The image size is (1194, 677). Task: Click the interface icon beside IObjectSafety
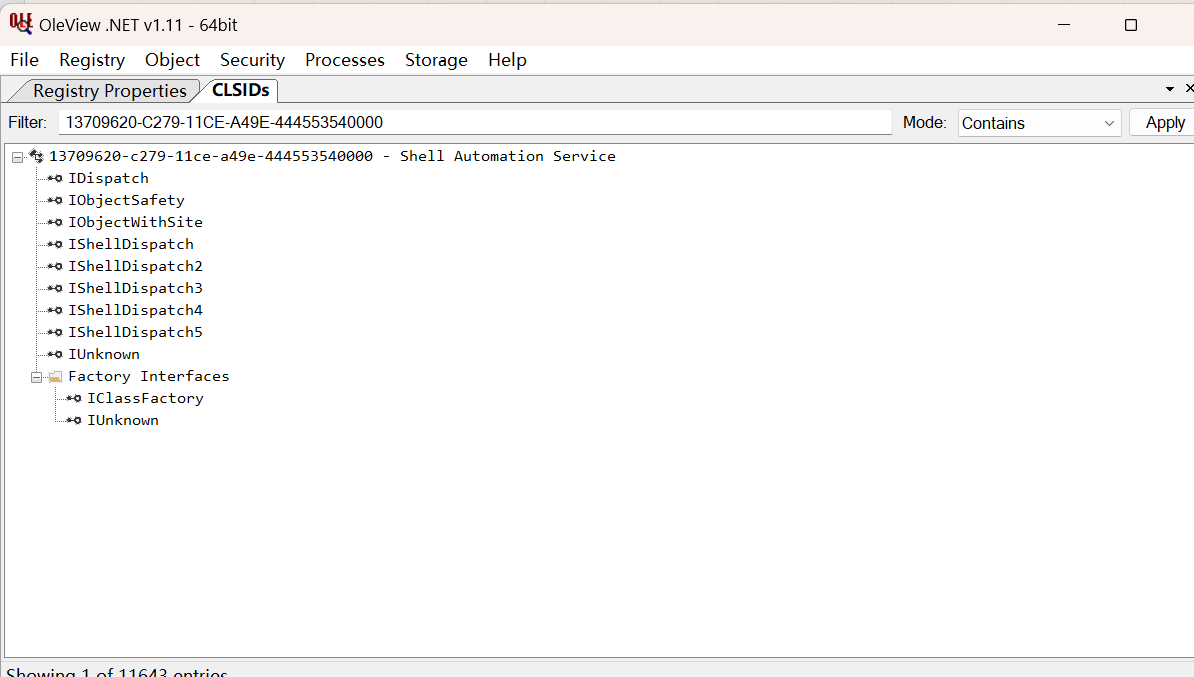(56, 200)
